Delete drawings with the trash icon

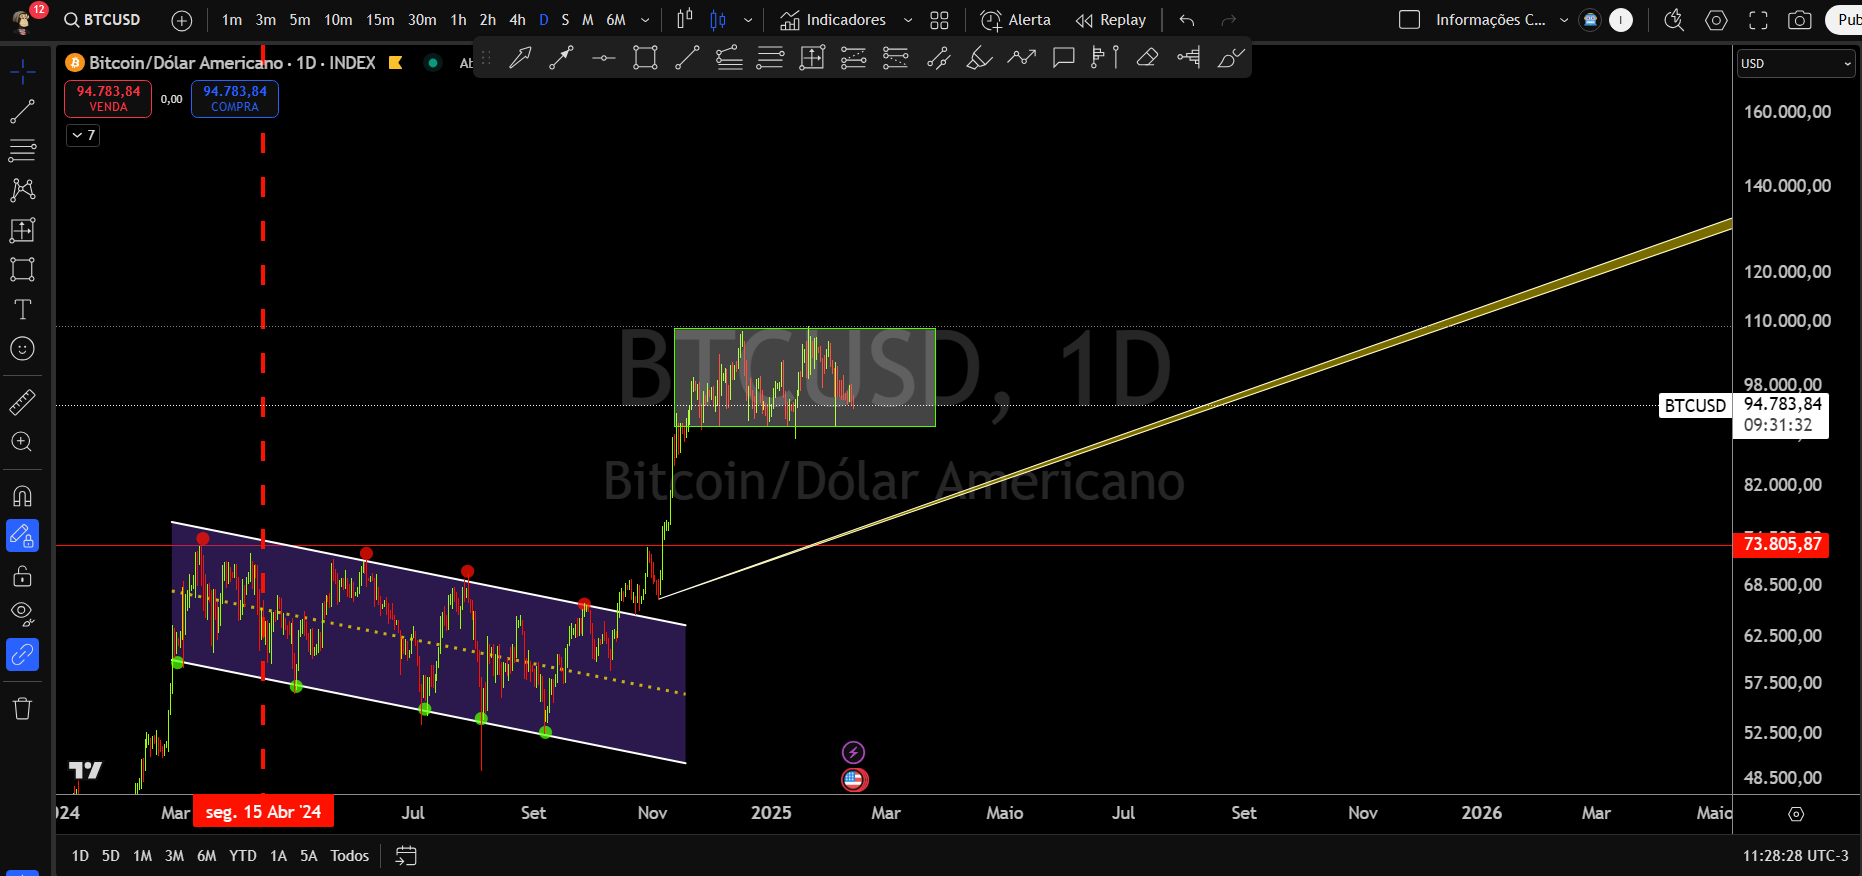pos(22,709)
